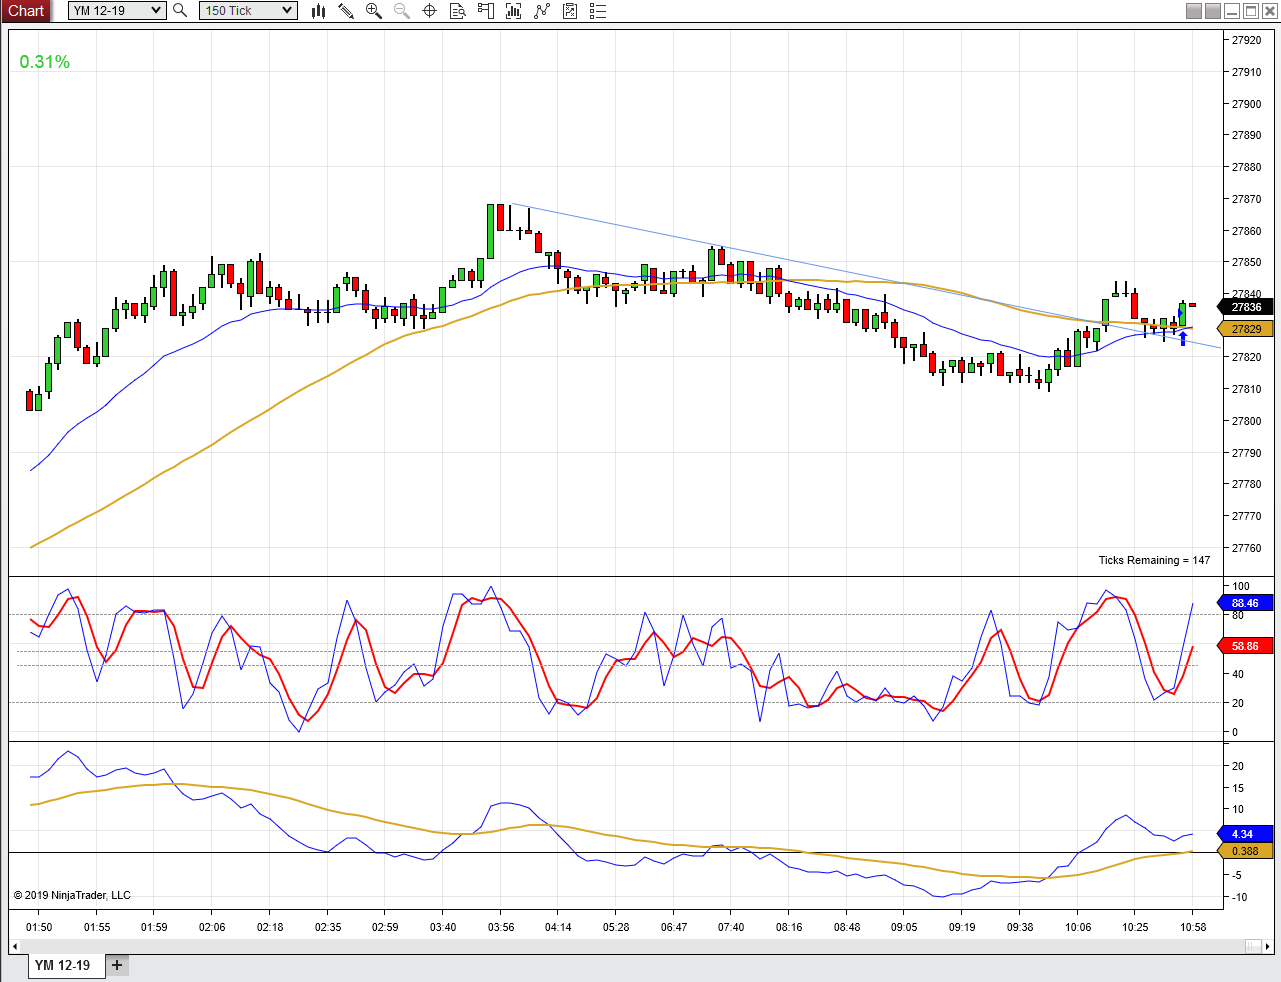Open the bar style chart icon
The image size is (1281, 982).
click(318, 11)
